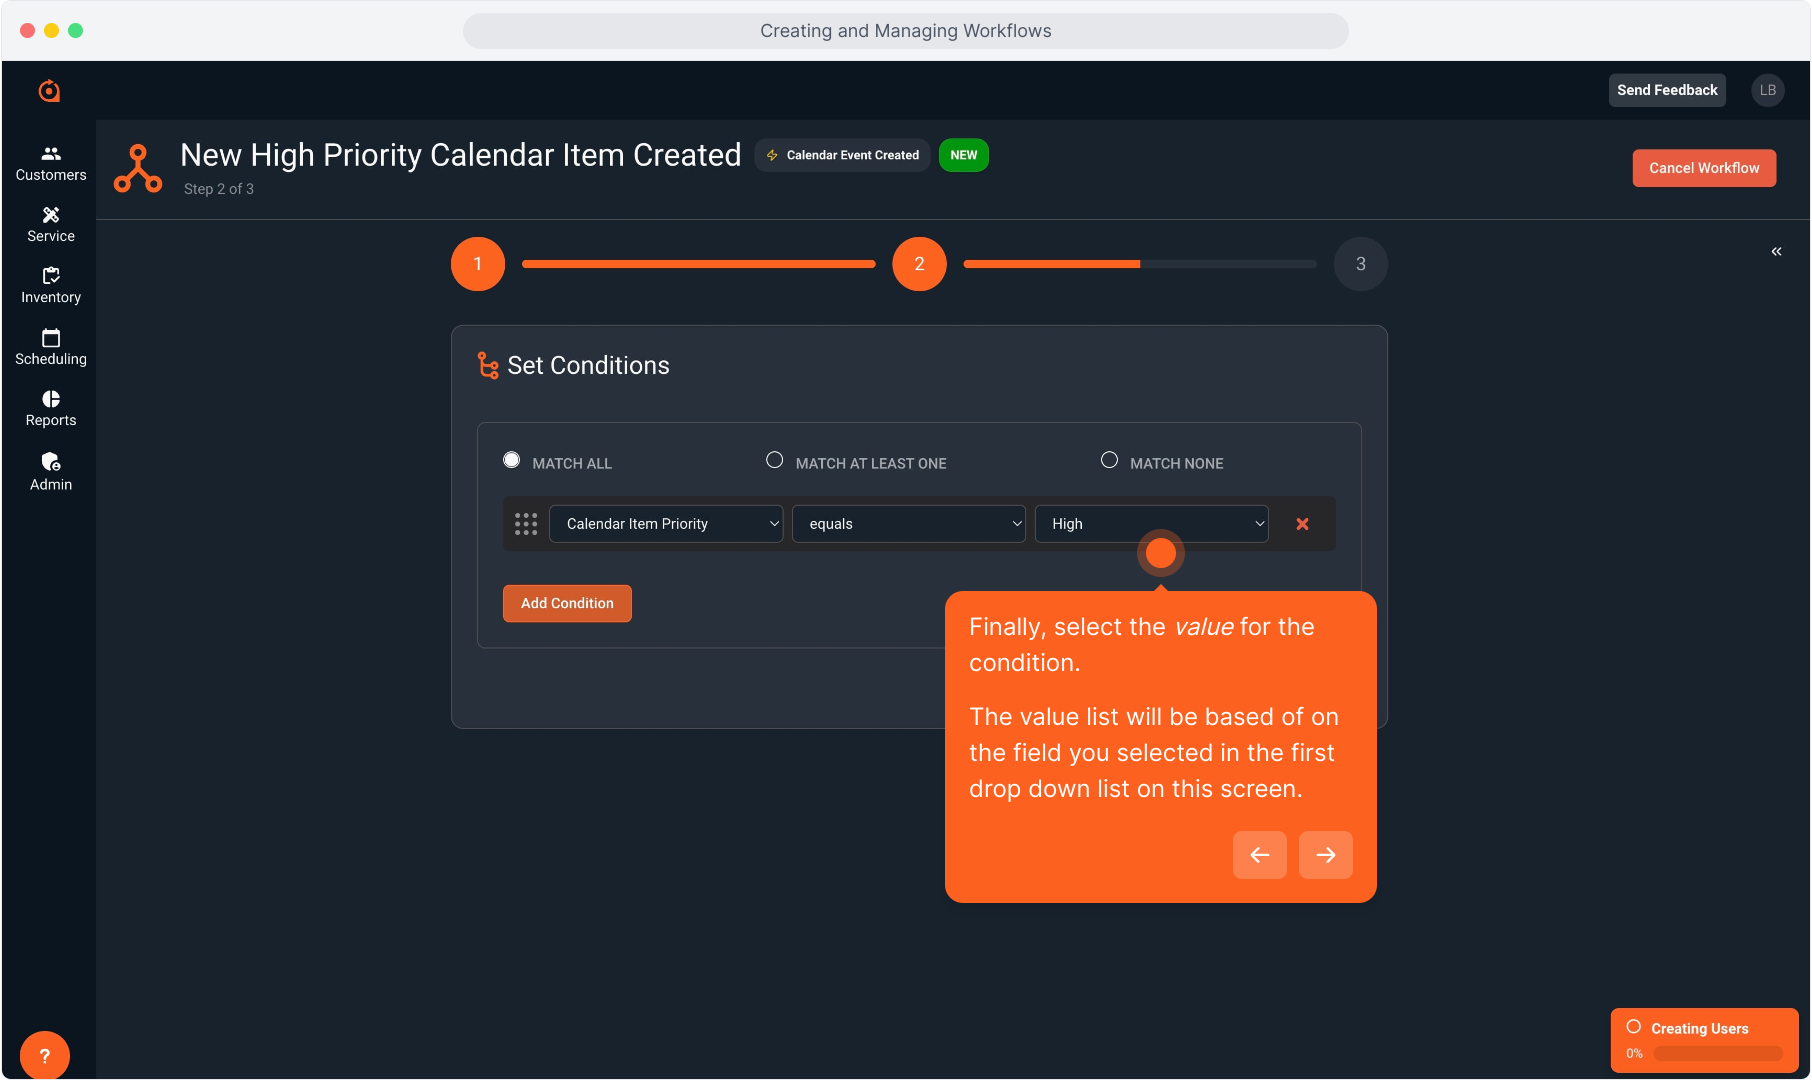The image size is (1812, 1080).
Task: Click the Set Conditions heading
Action: pos(588,366)
